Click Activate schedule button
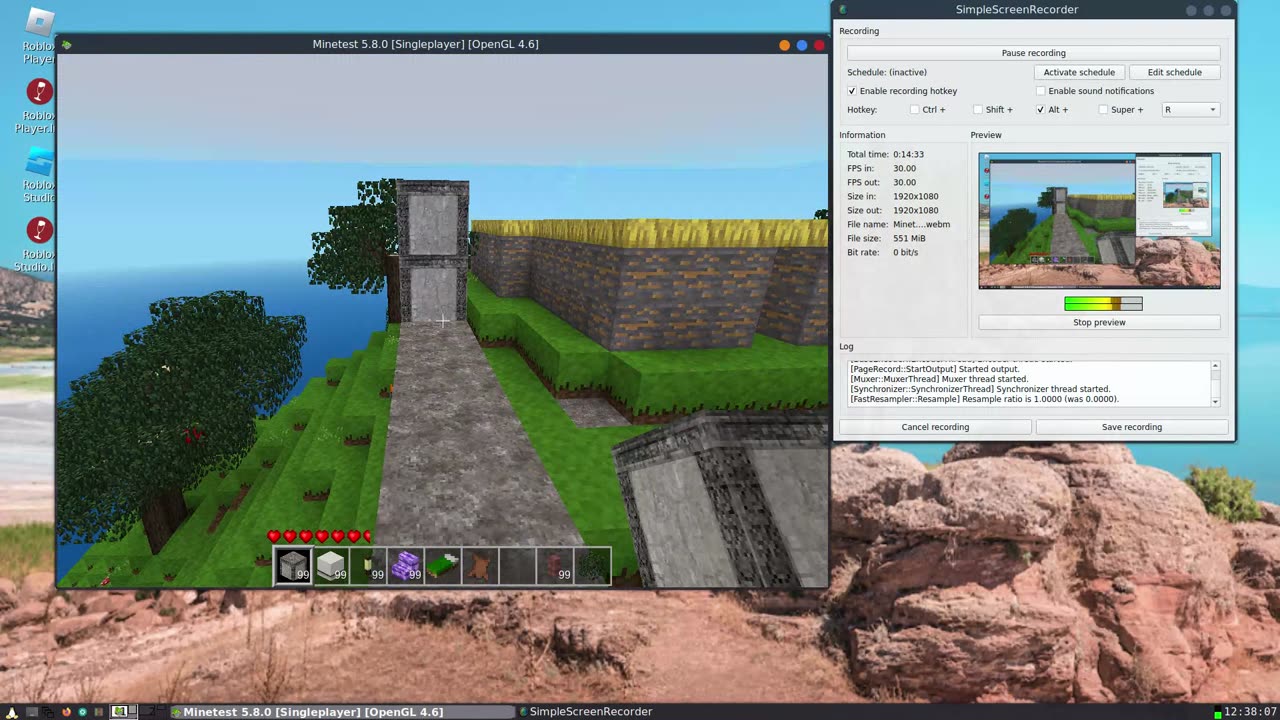Image resolution: width=1280 pixels, height=720 pixels. 1079,72
